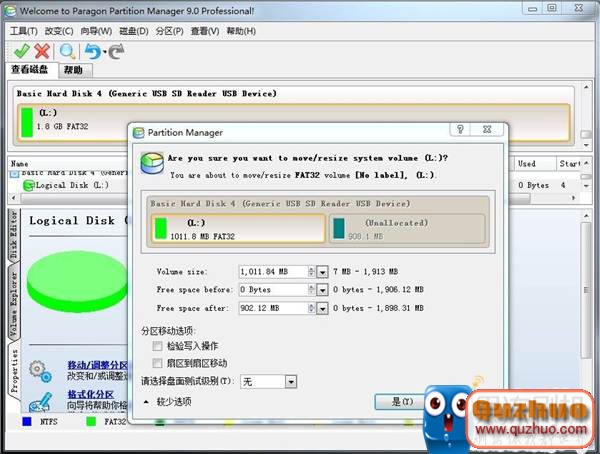
Task: Click the move/resize partition gear icon
Action: (x=40, y=371)
